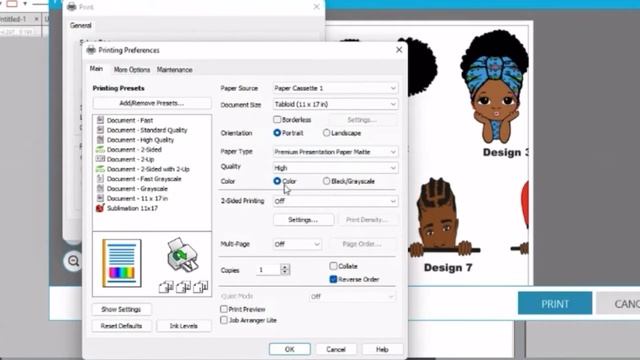Click the Document - Standard Quality preset icon

pyautogui.click(x=100, y=130)
